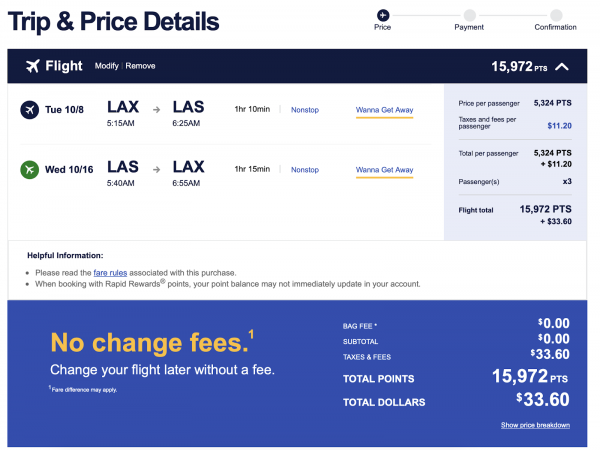Click the Confirmation step circle in the progress bar
The image size is (600, 450).
(x=555, y=14)
